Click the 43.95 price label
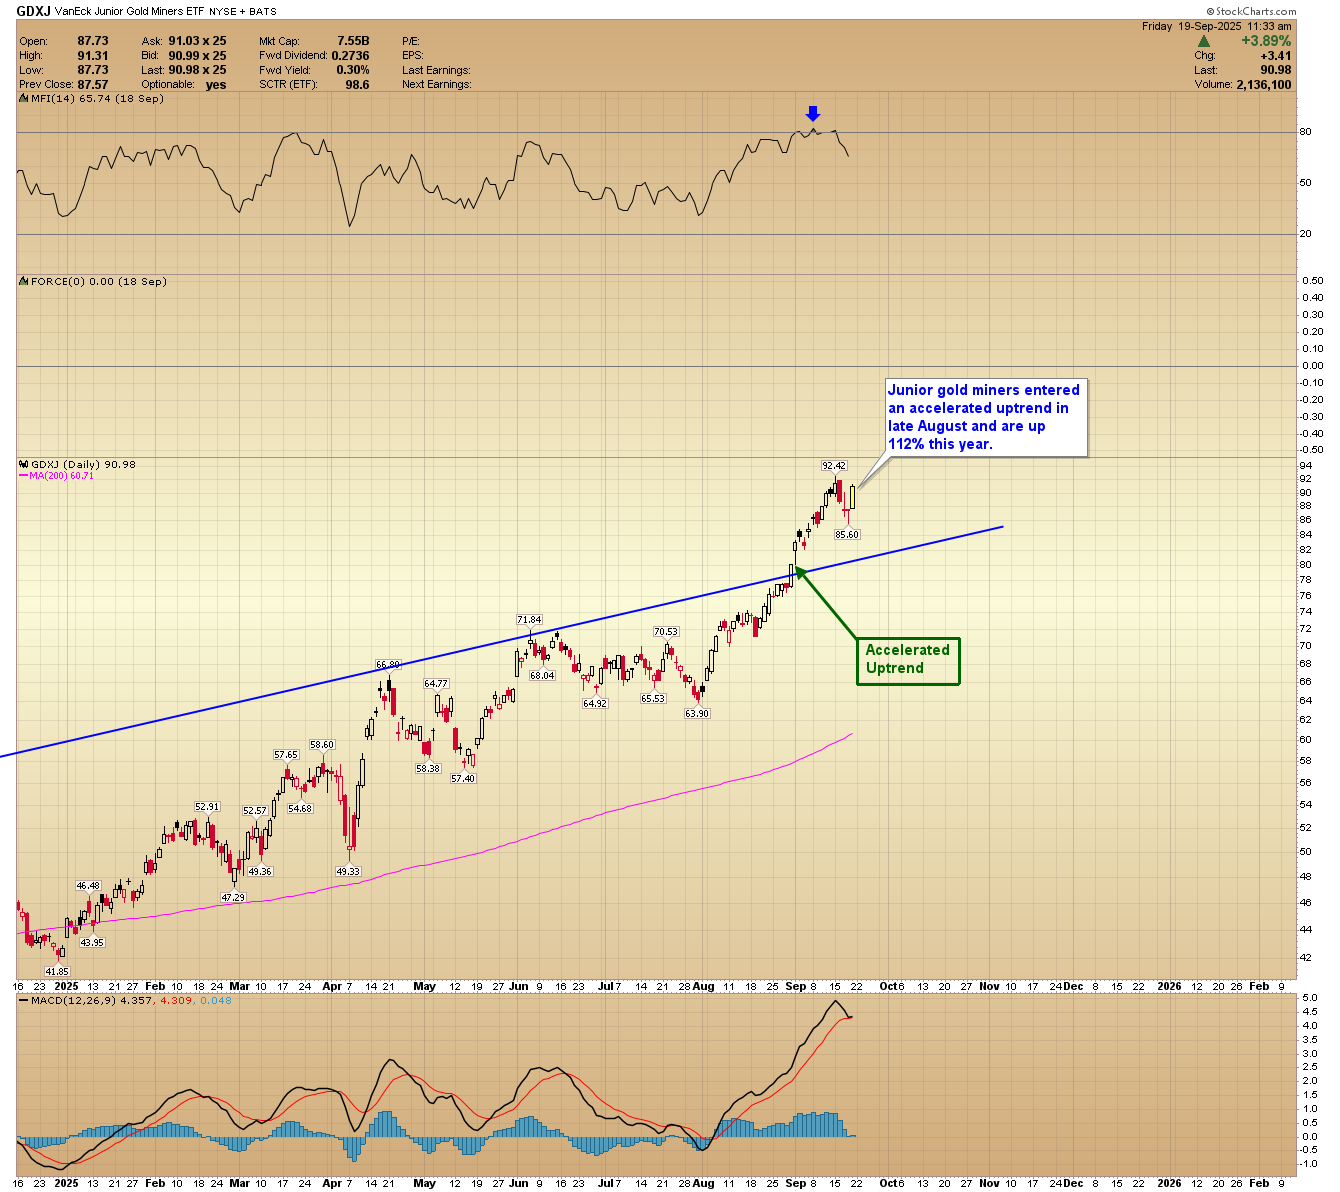The image size is (1340, 1192). point(92,943)
